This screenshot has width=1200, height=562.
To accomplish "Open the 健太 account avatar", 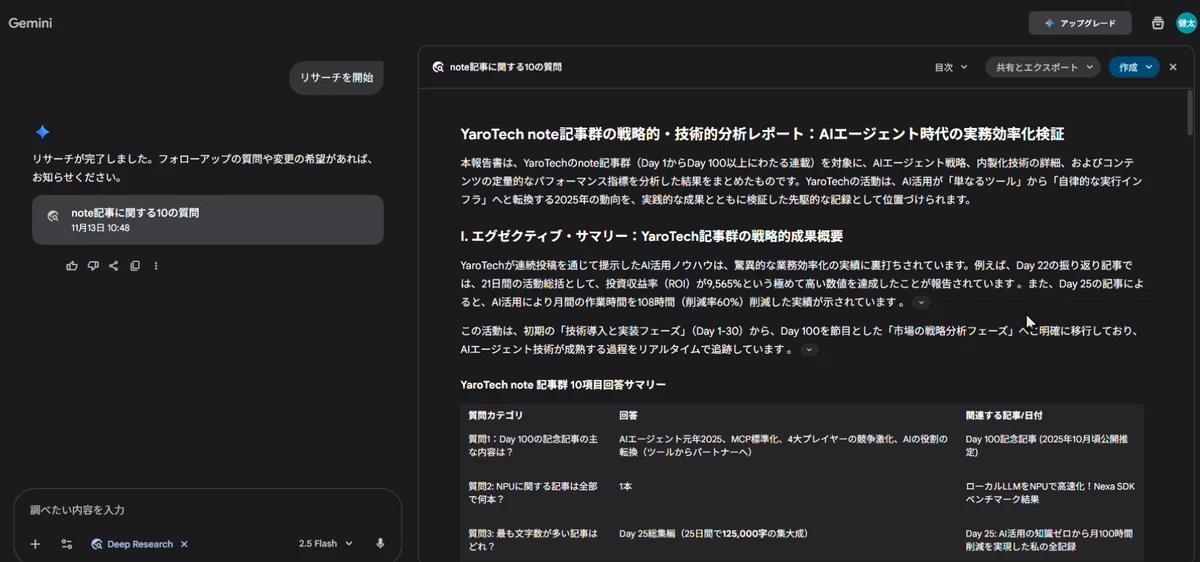I will pos(1186,22).
